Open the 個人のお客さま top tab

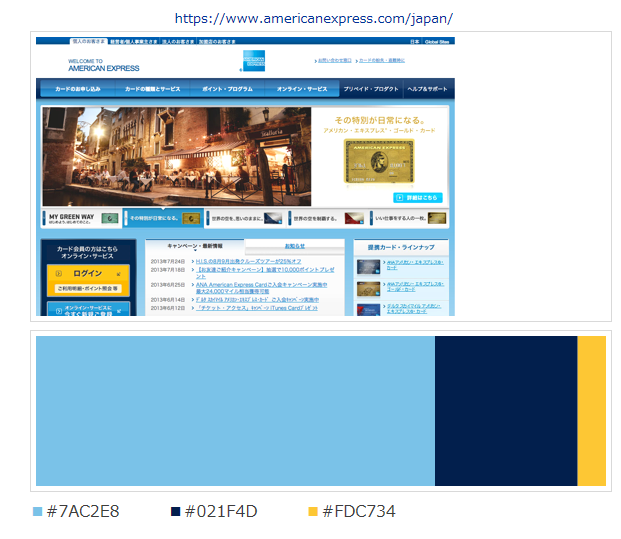(x=89, y=41)
